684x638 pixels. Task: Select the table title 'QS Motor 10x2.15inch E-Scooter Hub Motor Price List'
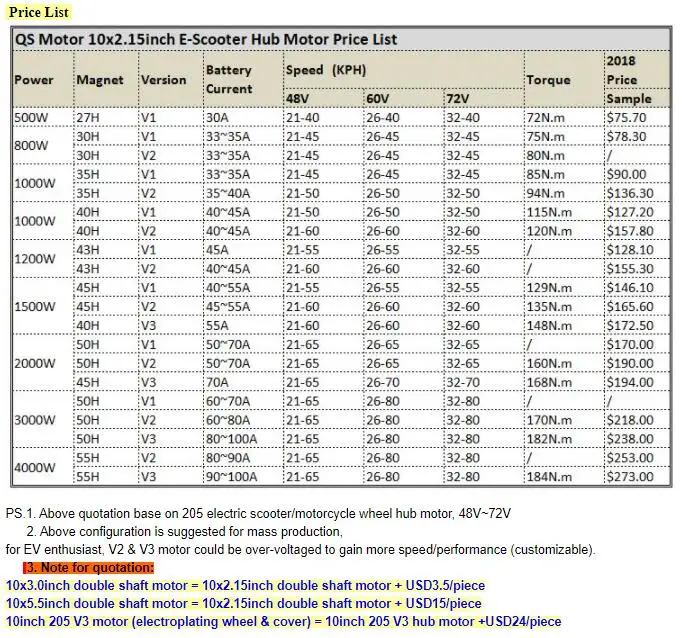(206, 40)
